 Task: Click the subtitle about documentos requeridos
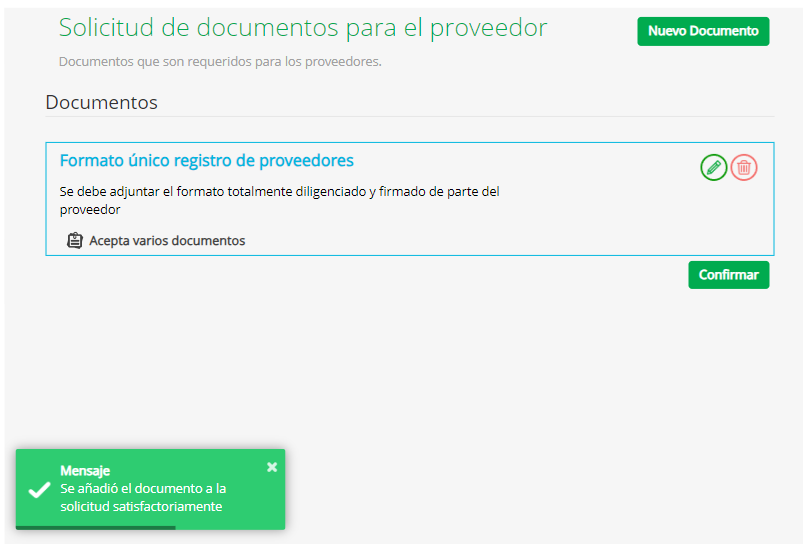coord(220,62)
